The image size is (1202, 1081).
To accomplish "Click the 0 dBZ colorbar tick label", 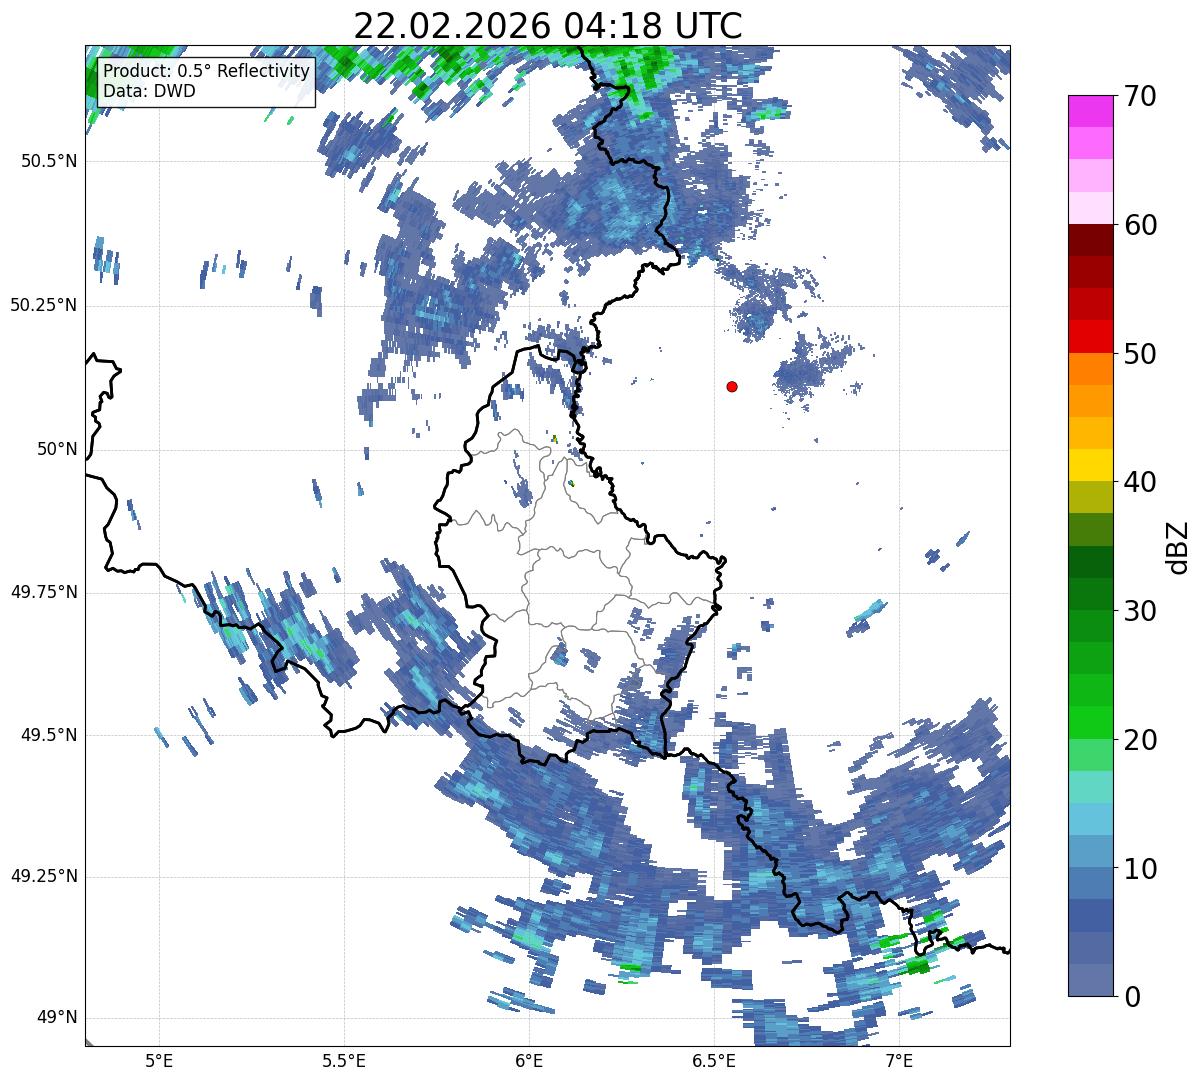I will coord(1131,997).
